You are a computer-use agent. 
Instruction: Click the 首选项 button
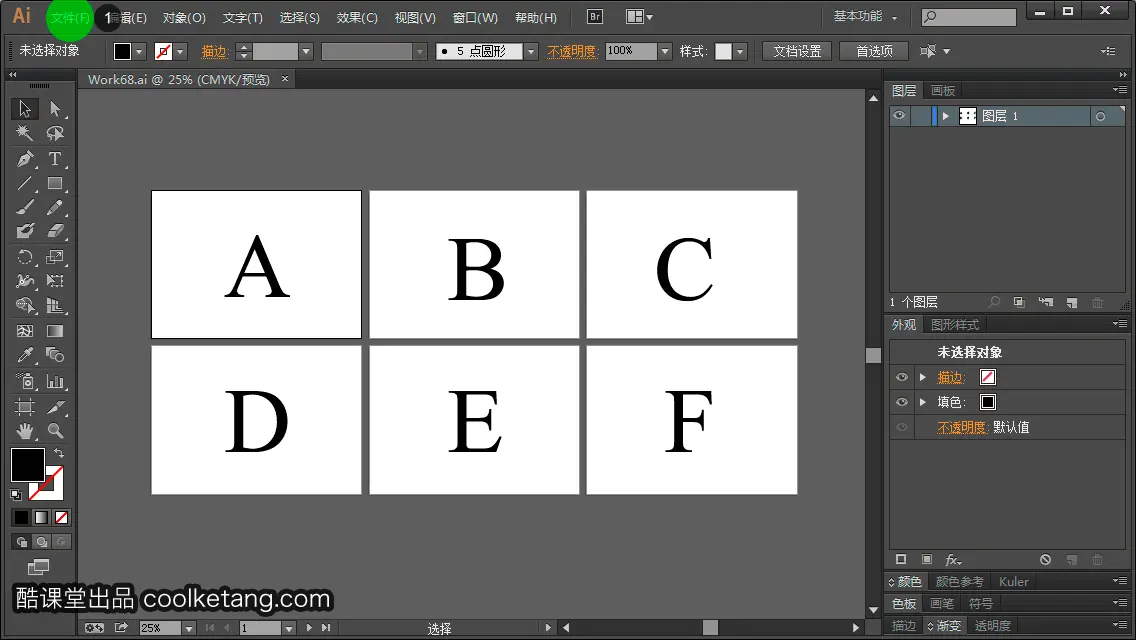874,51
